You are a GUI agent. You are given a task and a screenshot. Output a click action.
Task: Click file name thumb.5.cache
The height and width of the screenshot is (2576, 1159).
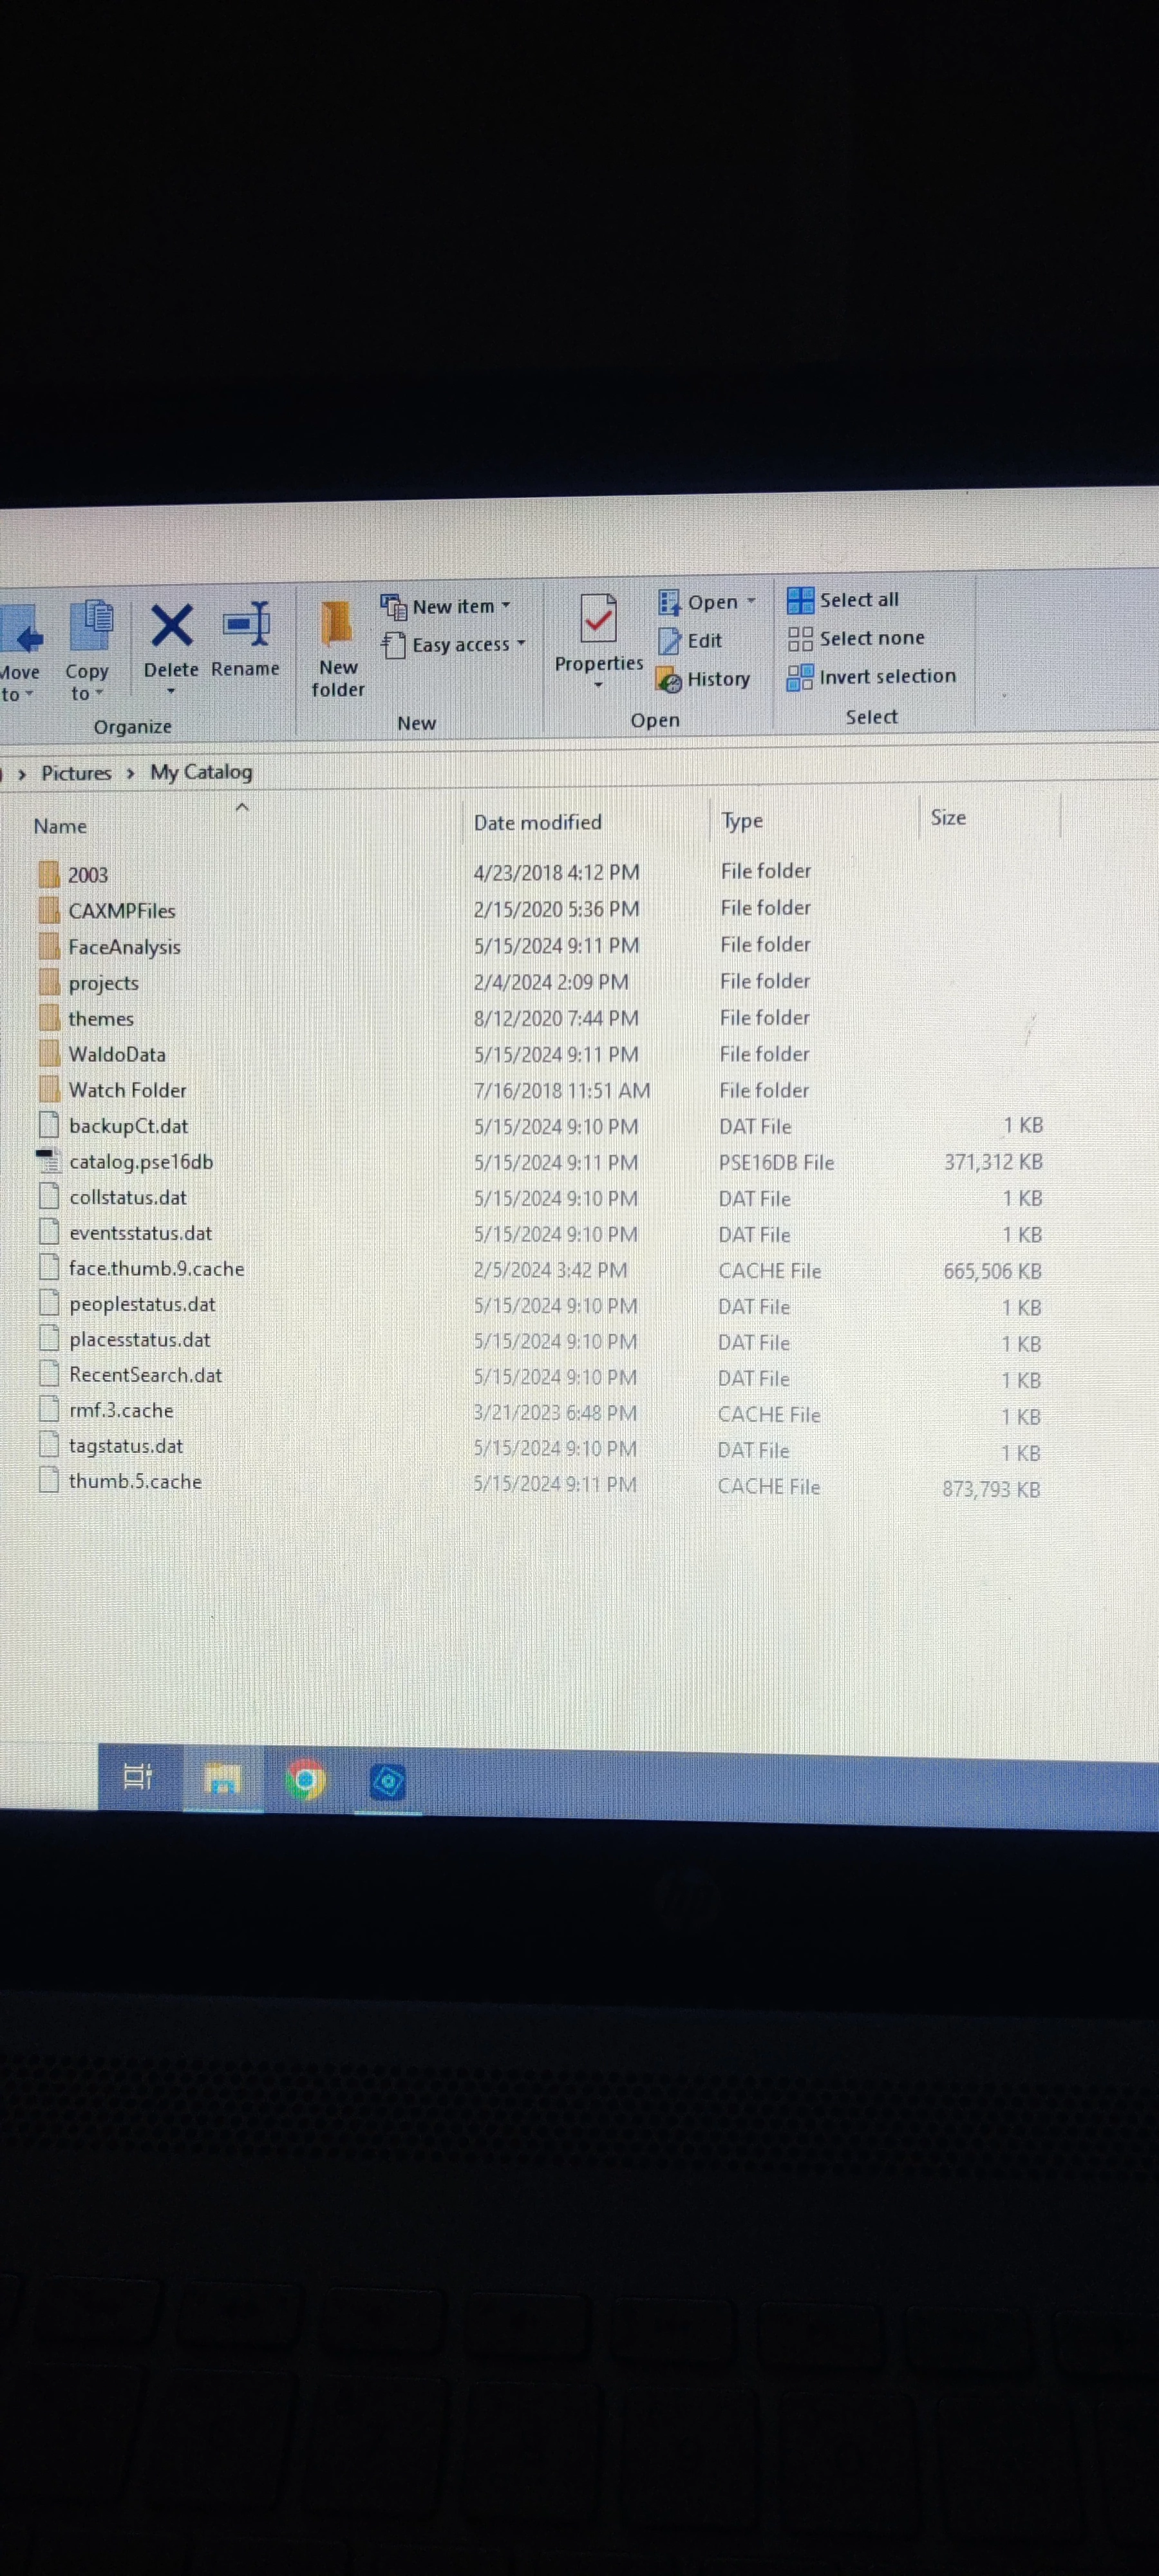tap(135, 1482)
